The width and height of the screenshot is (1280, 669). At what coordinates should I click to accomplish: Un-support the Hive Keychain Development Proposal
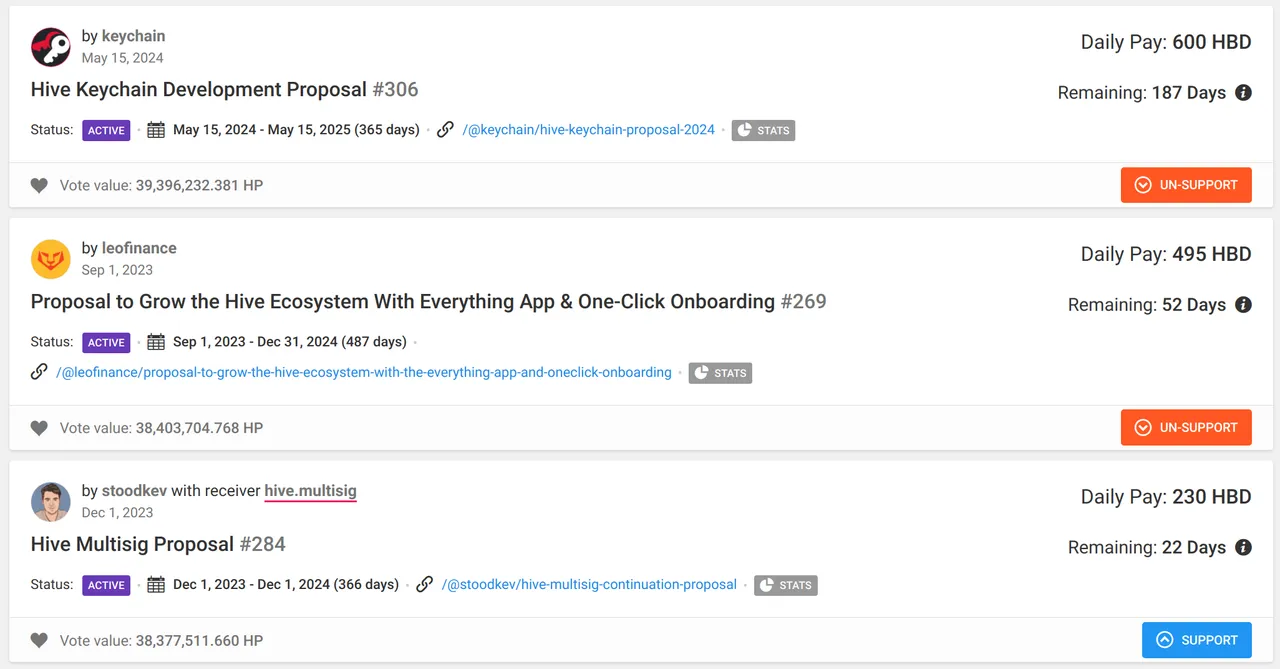point(1186,185)
